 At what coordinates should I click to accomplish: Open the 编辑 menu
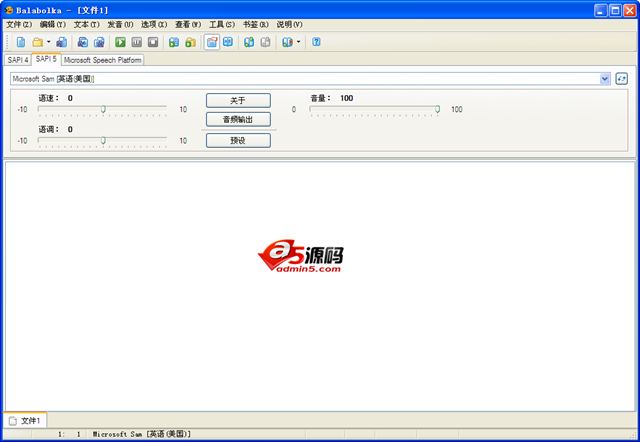tap(53, 24)
